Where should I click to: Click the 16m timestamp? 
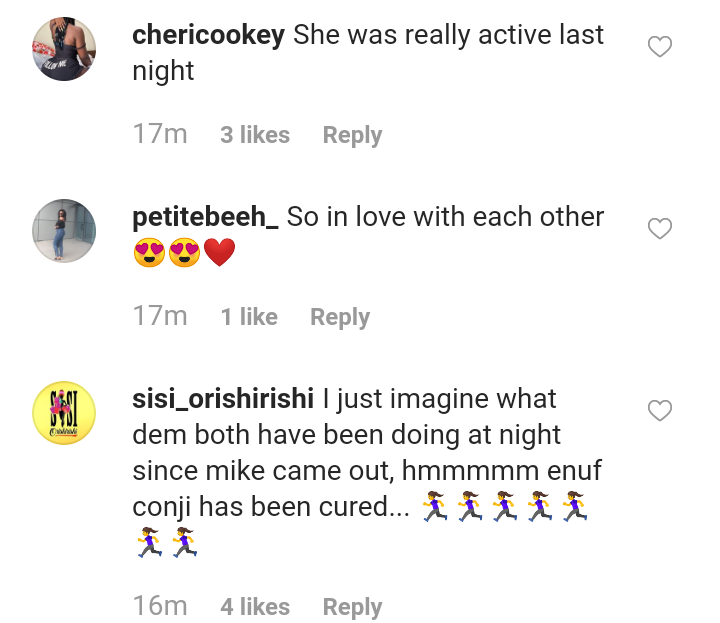pyautogui.click(x=160, y=607)
